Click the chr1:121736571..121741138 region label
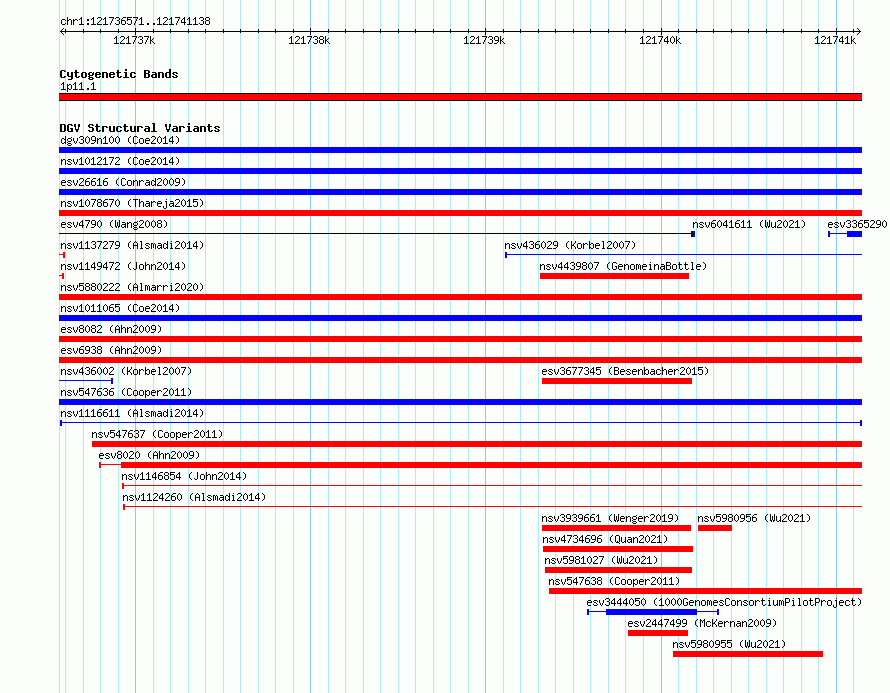The image size is (890, 693). (x=135, y=21)
